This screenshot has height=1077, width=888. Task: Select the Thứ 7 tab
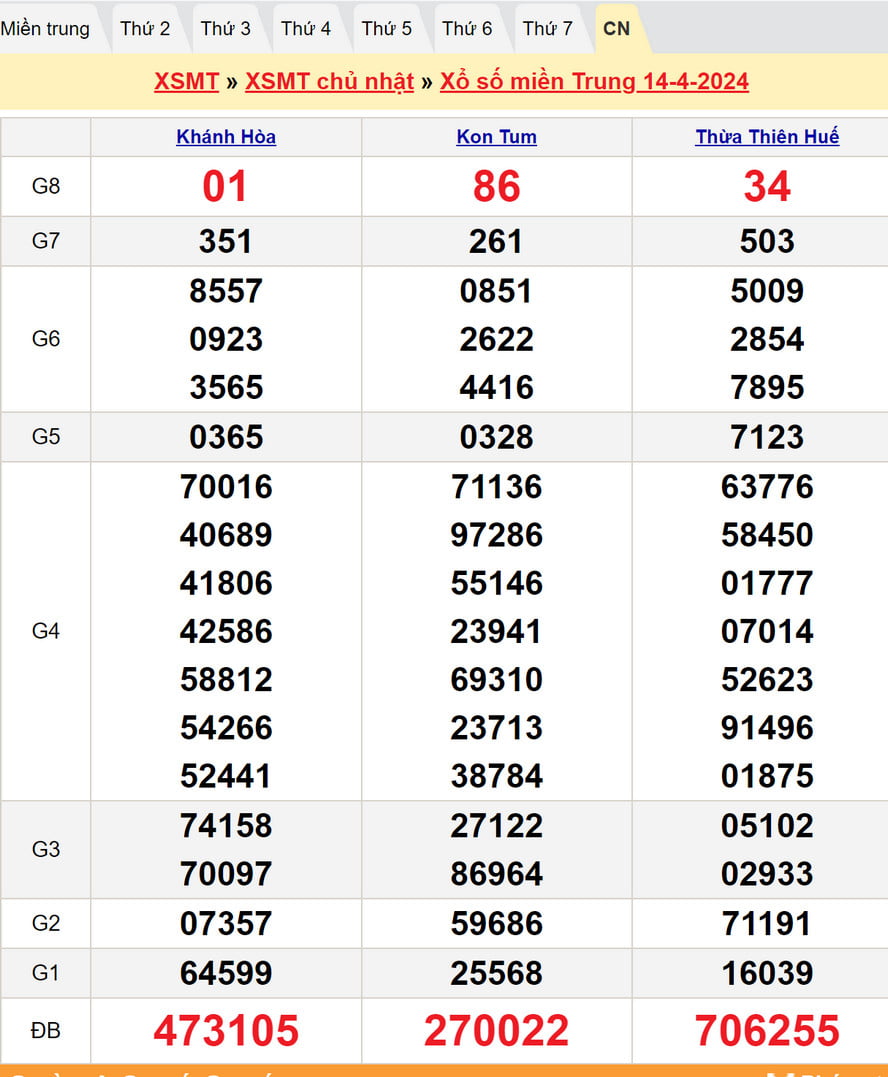pos(547,29)
